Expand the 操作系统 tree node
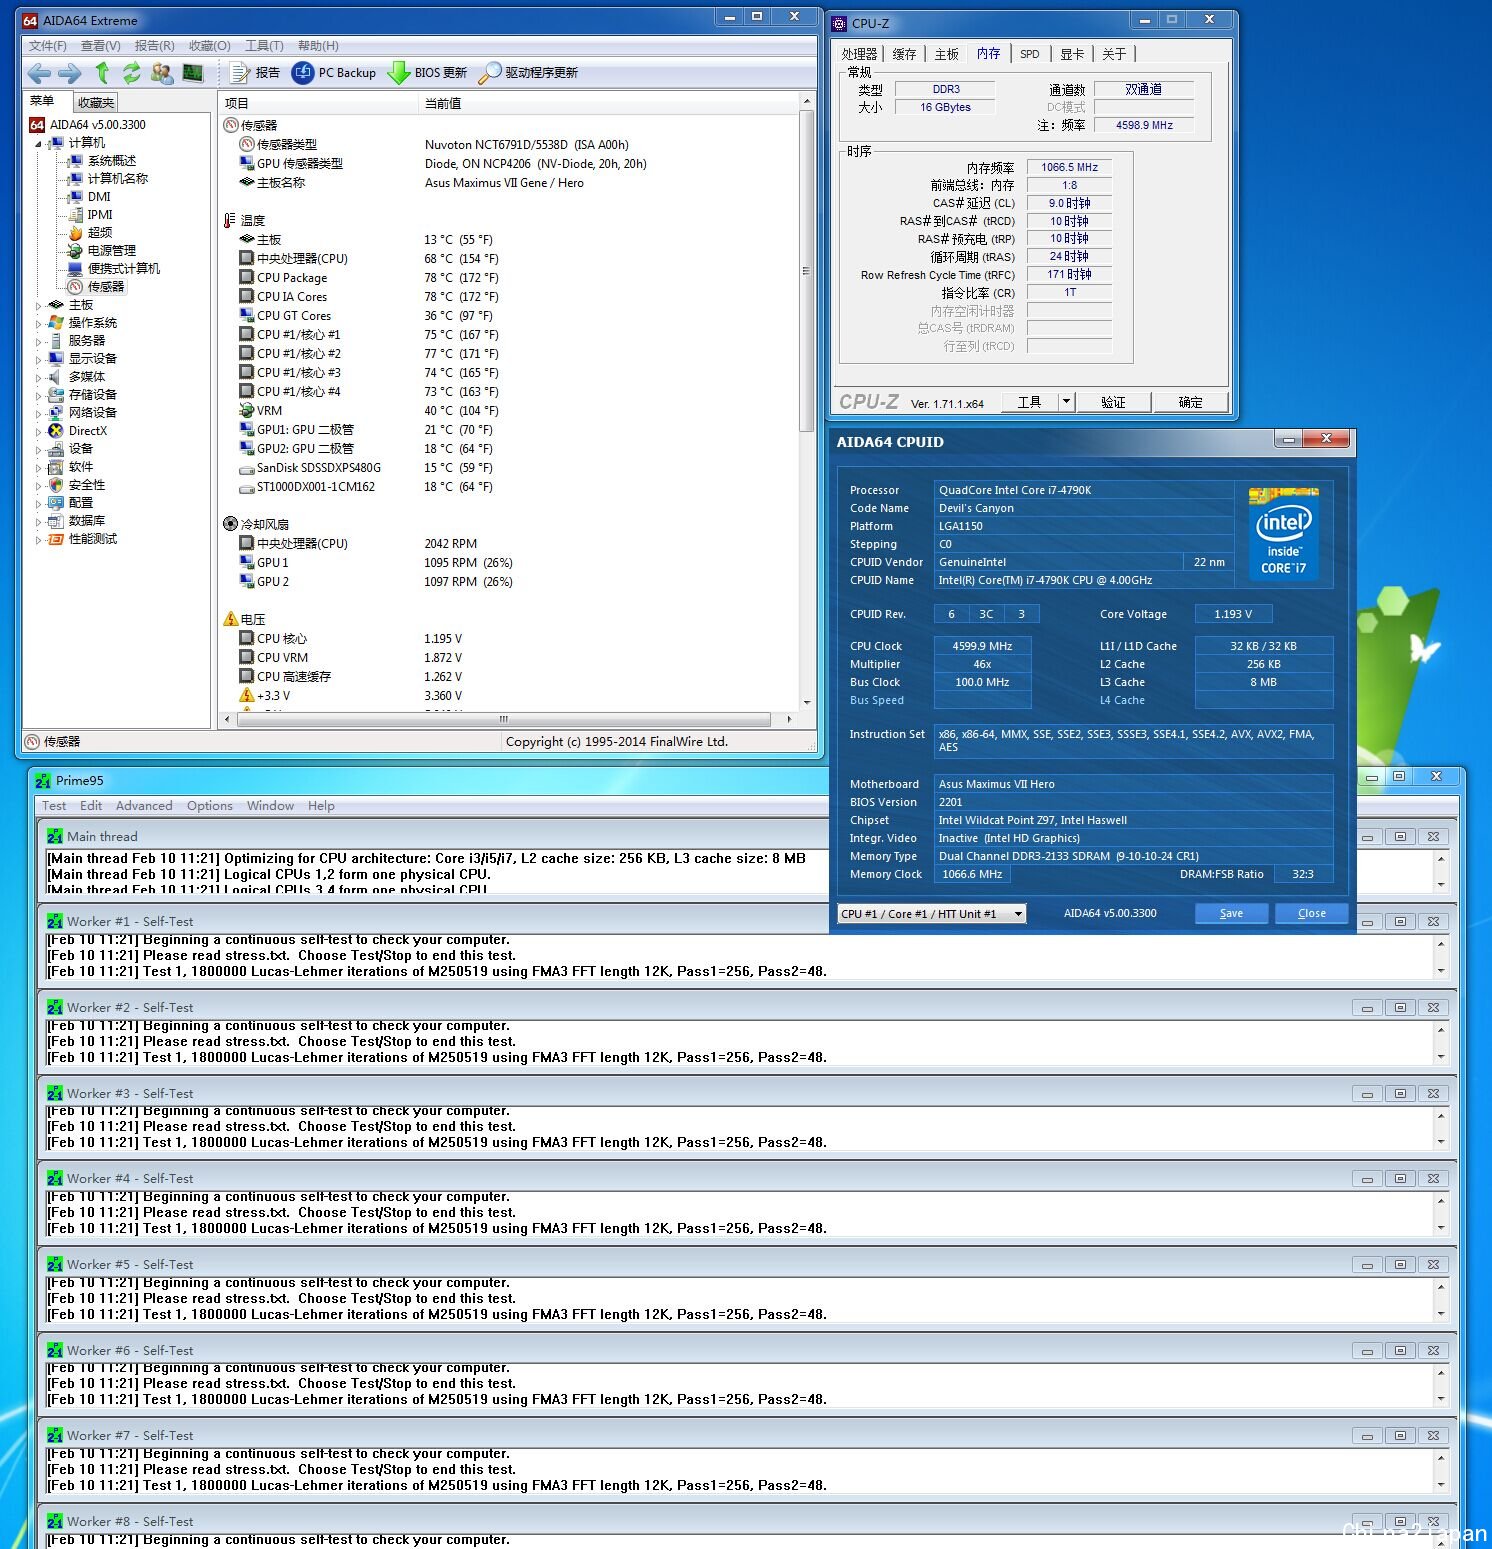The width and height of the screenshot is (1492, 1549). tap(39, 323)
